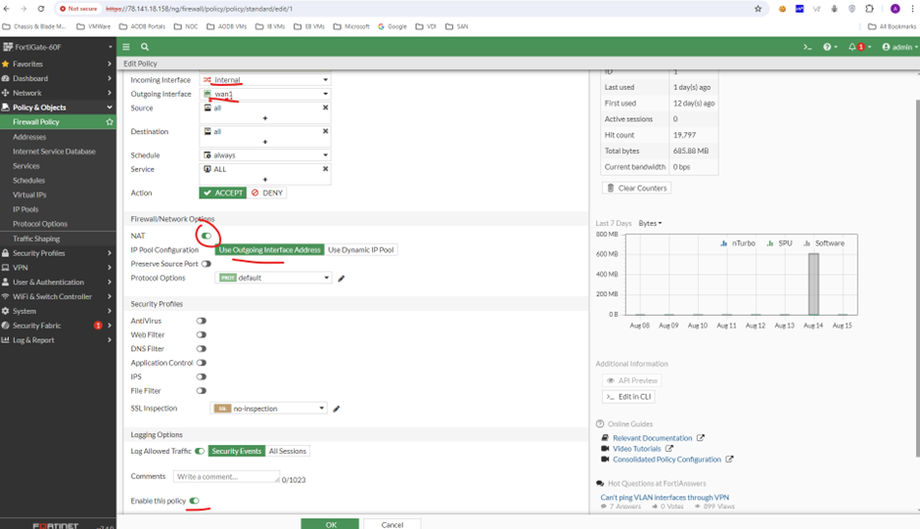This screenshot has width=920, height=529.
Task: Click the OK button
Action: (x=330, y=524)
